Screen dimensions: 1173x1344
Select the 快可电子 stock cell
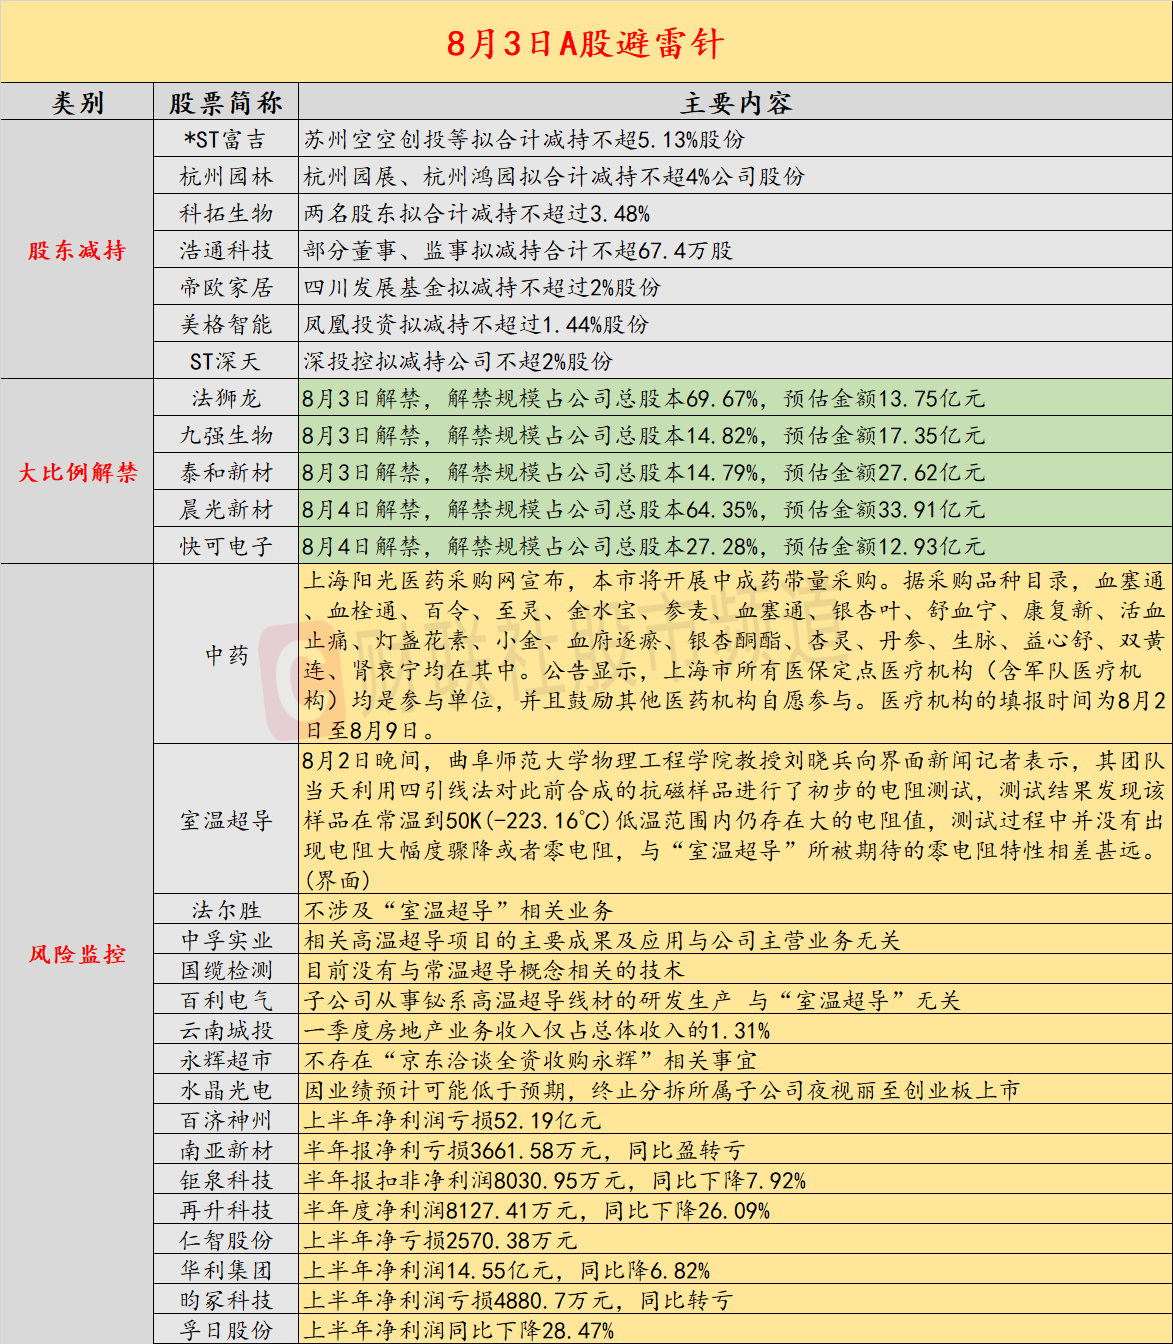[x=226, y=547]
